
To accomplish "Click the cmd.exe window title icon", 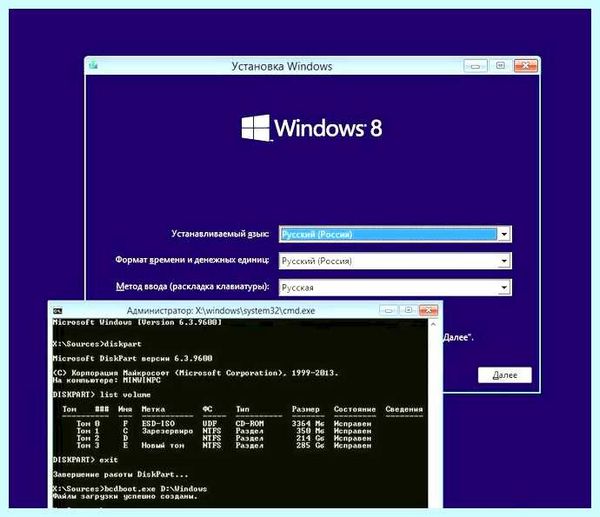I will pyautogui.click(x=57, y=310).
